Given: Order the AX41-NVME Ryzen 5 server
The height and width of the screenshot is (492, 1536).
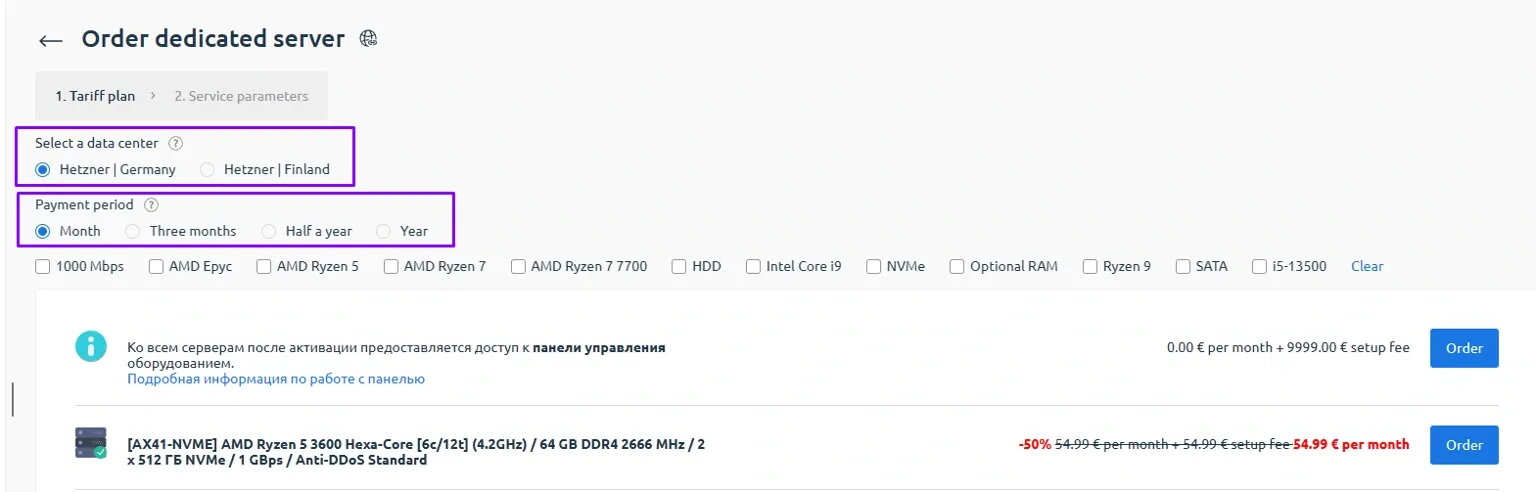Looking at the screenshot, I should pos(1464,445).
